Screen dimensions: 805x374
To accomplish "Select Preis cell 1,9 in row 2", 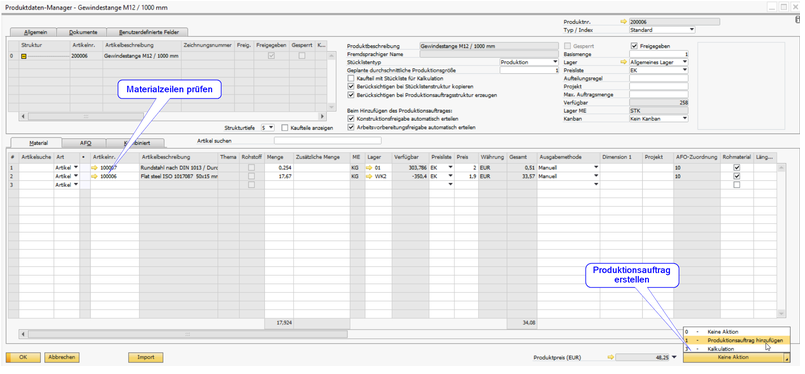I will pos(466,176).
